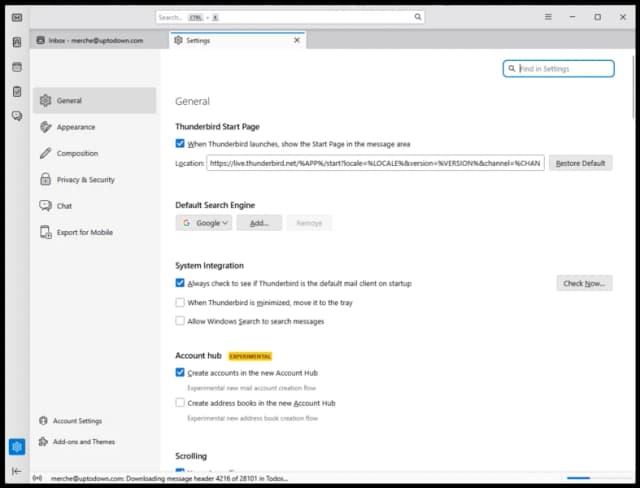Click the Remove search engine button

[x=309, y=223]
